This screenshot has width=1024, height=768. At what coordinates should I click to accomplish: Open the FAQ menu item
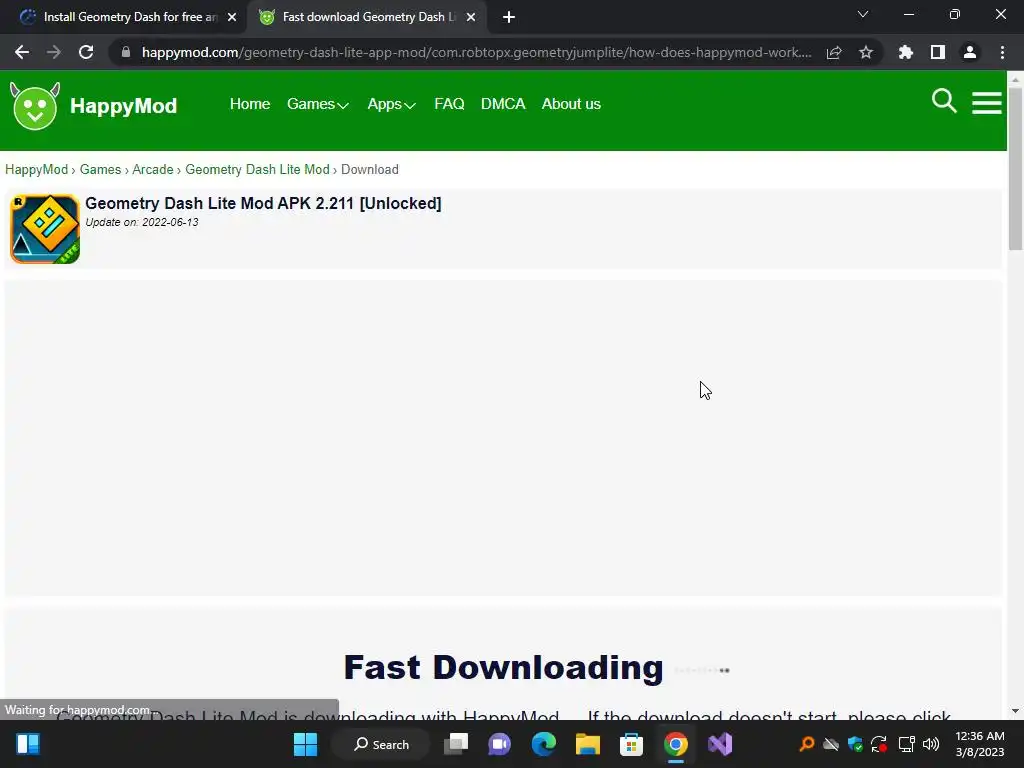coord(449,104)
